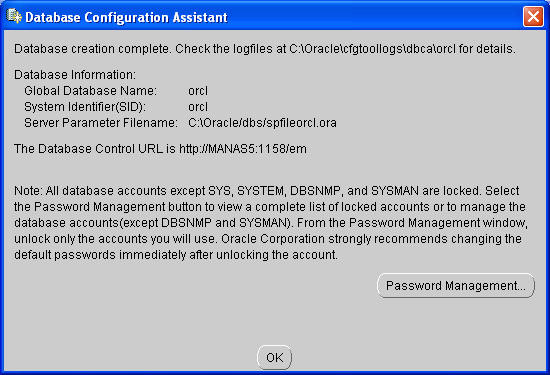Click the Database Configuration Assistant title icon
The width and height of the screenshot is (550, 375).
click(14, 16)
